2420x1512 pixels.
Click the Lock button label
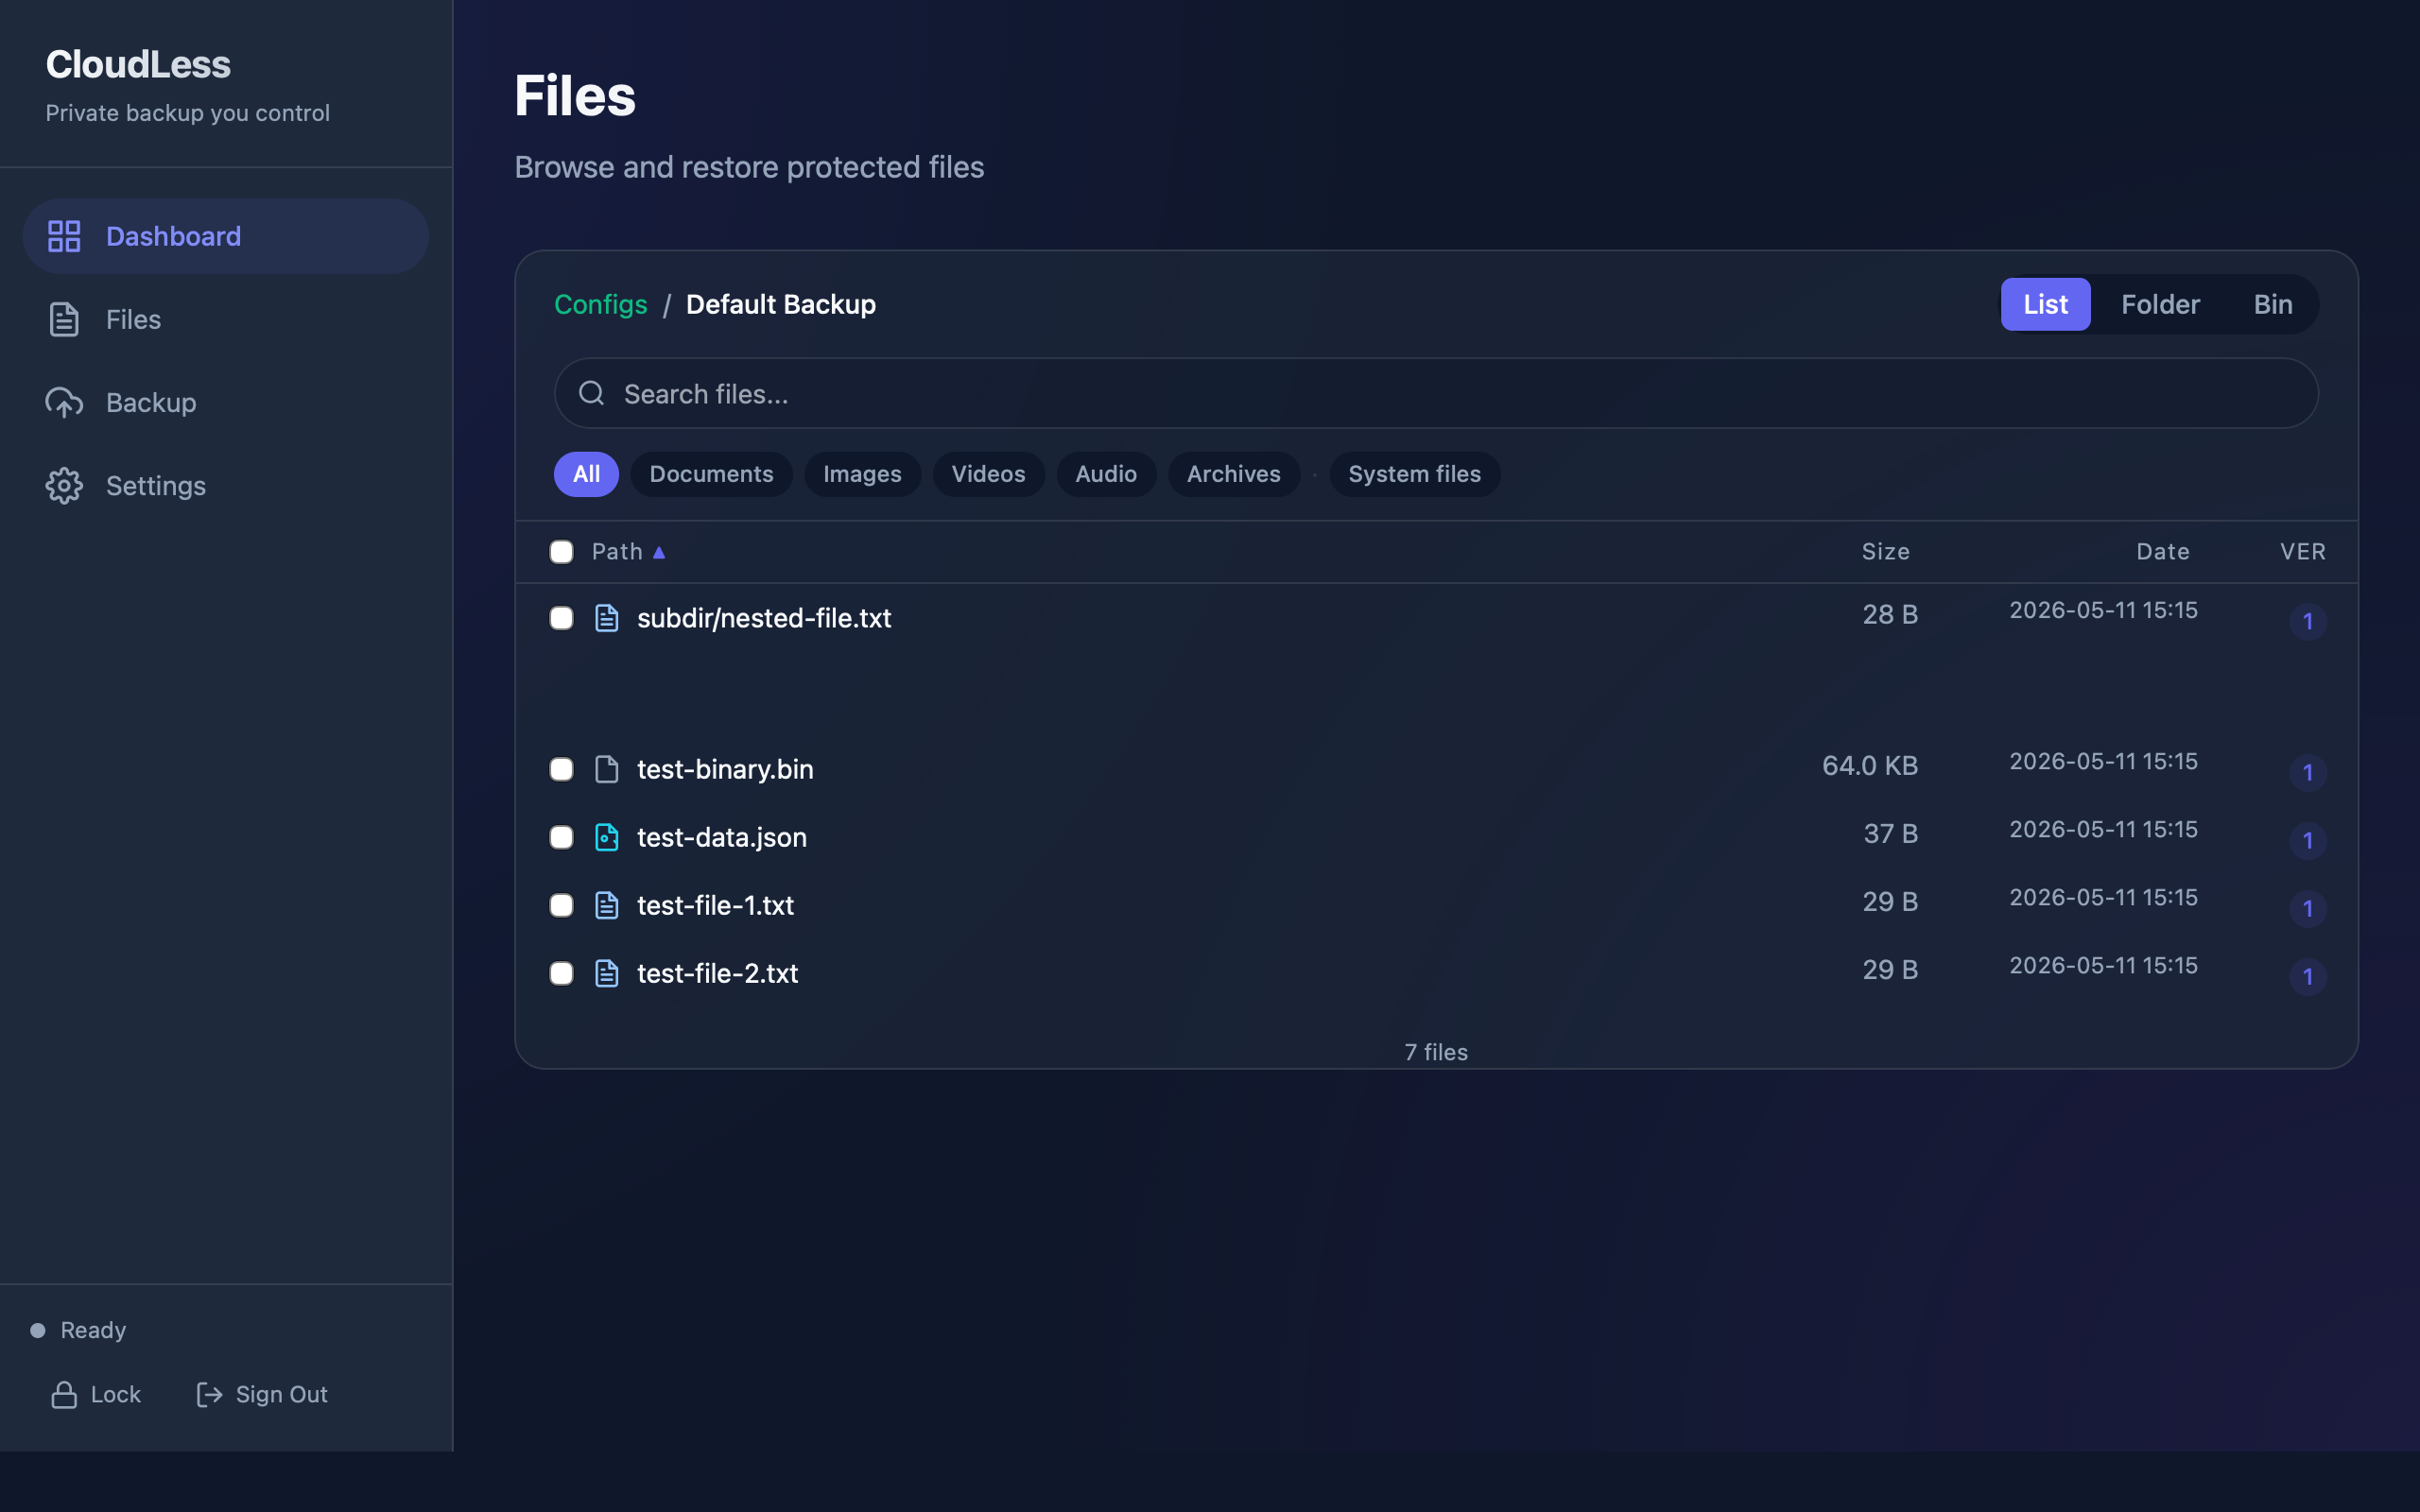tap(116, 1394)
